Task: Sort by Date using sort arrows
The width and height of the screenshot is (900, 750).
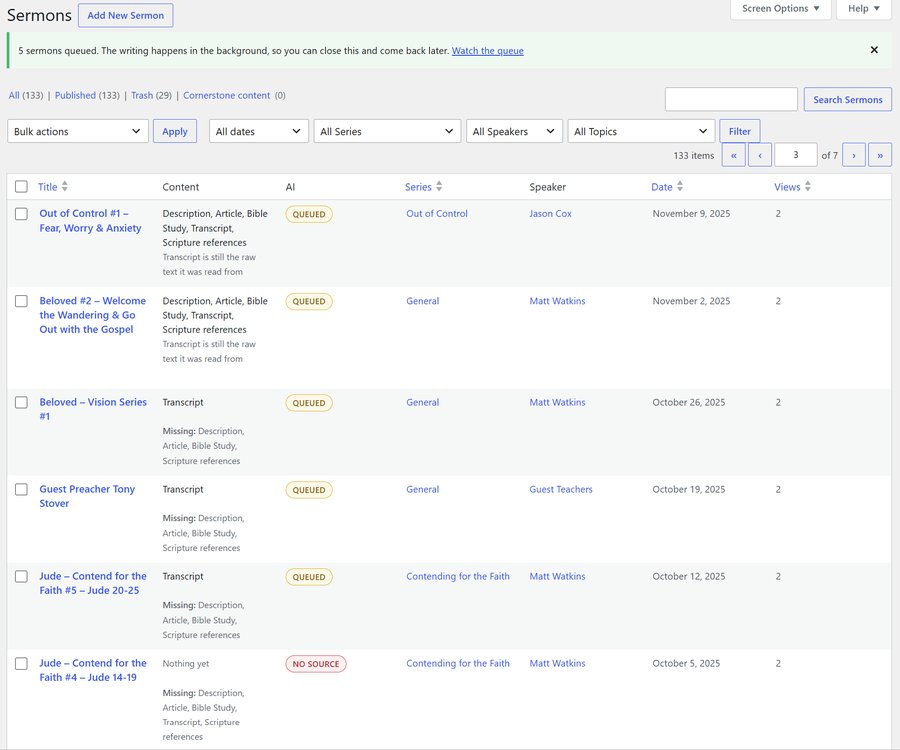Action: tap(680, 186)
